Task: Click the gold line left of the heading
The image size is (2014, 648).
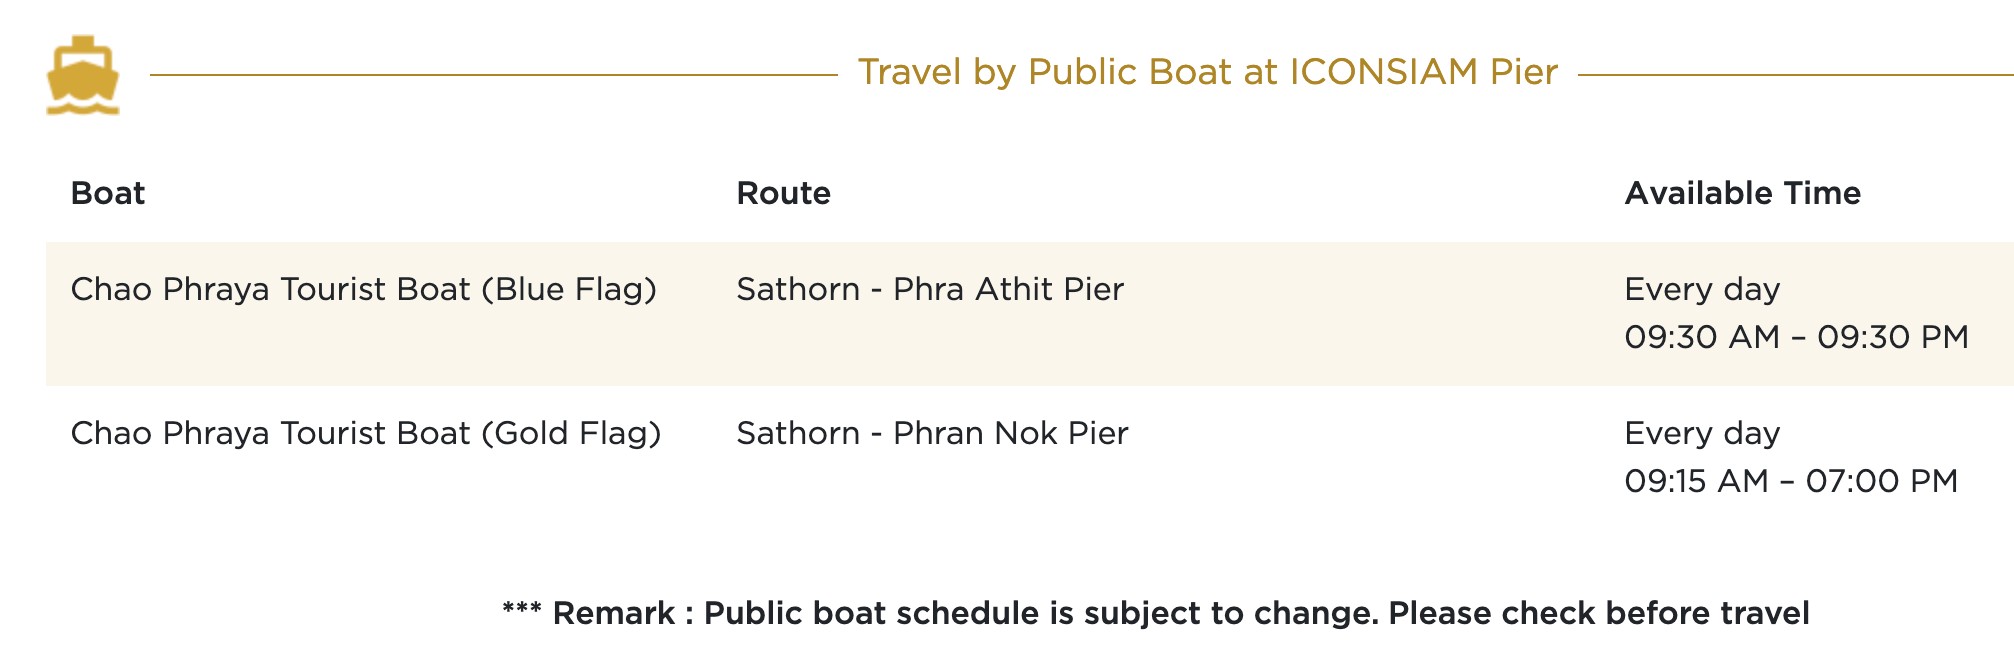Action: [x=492, y=75]
